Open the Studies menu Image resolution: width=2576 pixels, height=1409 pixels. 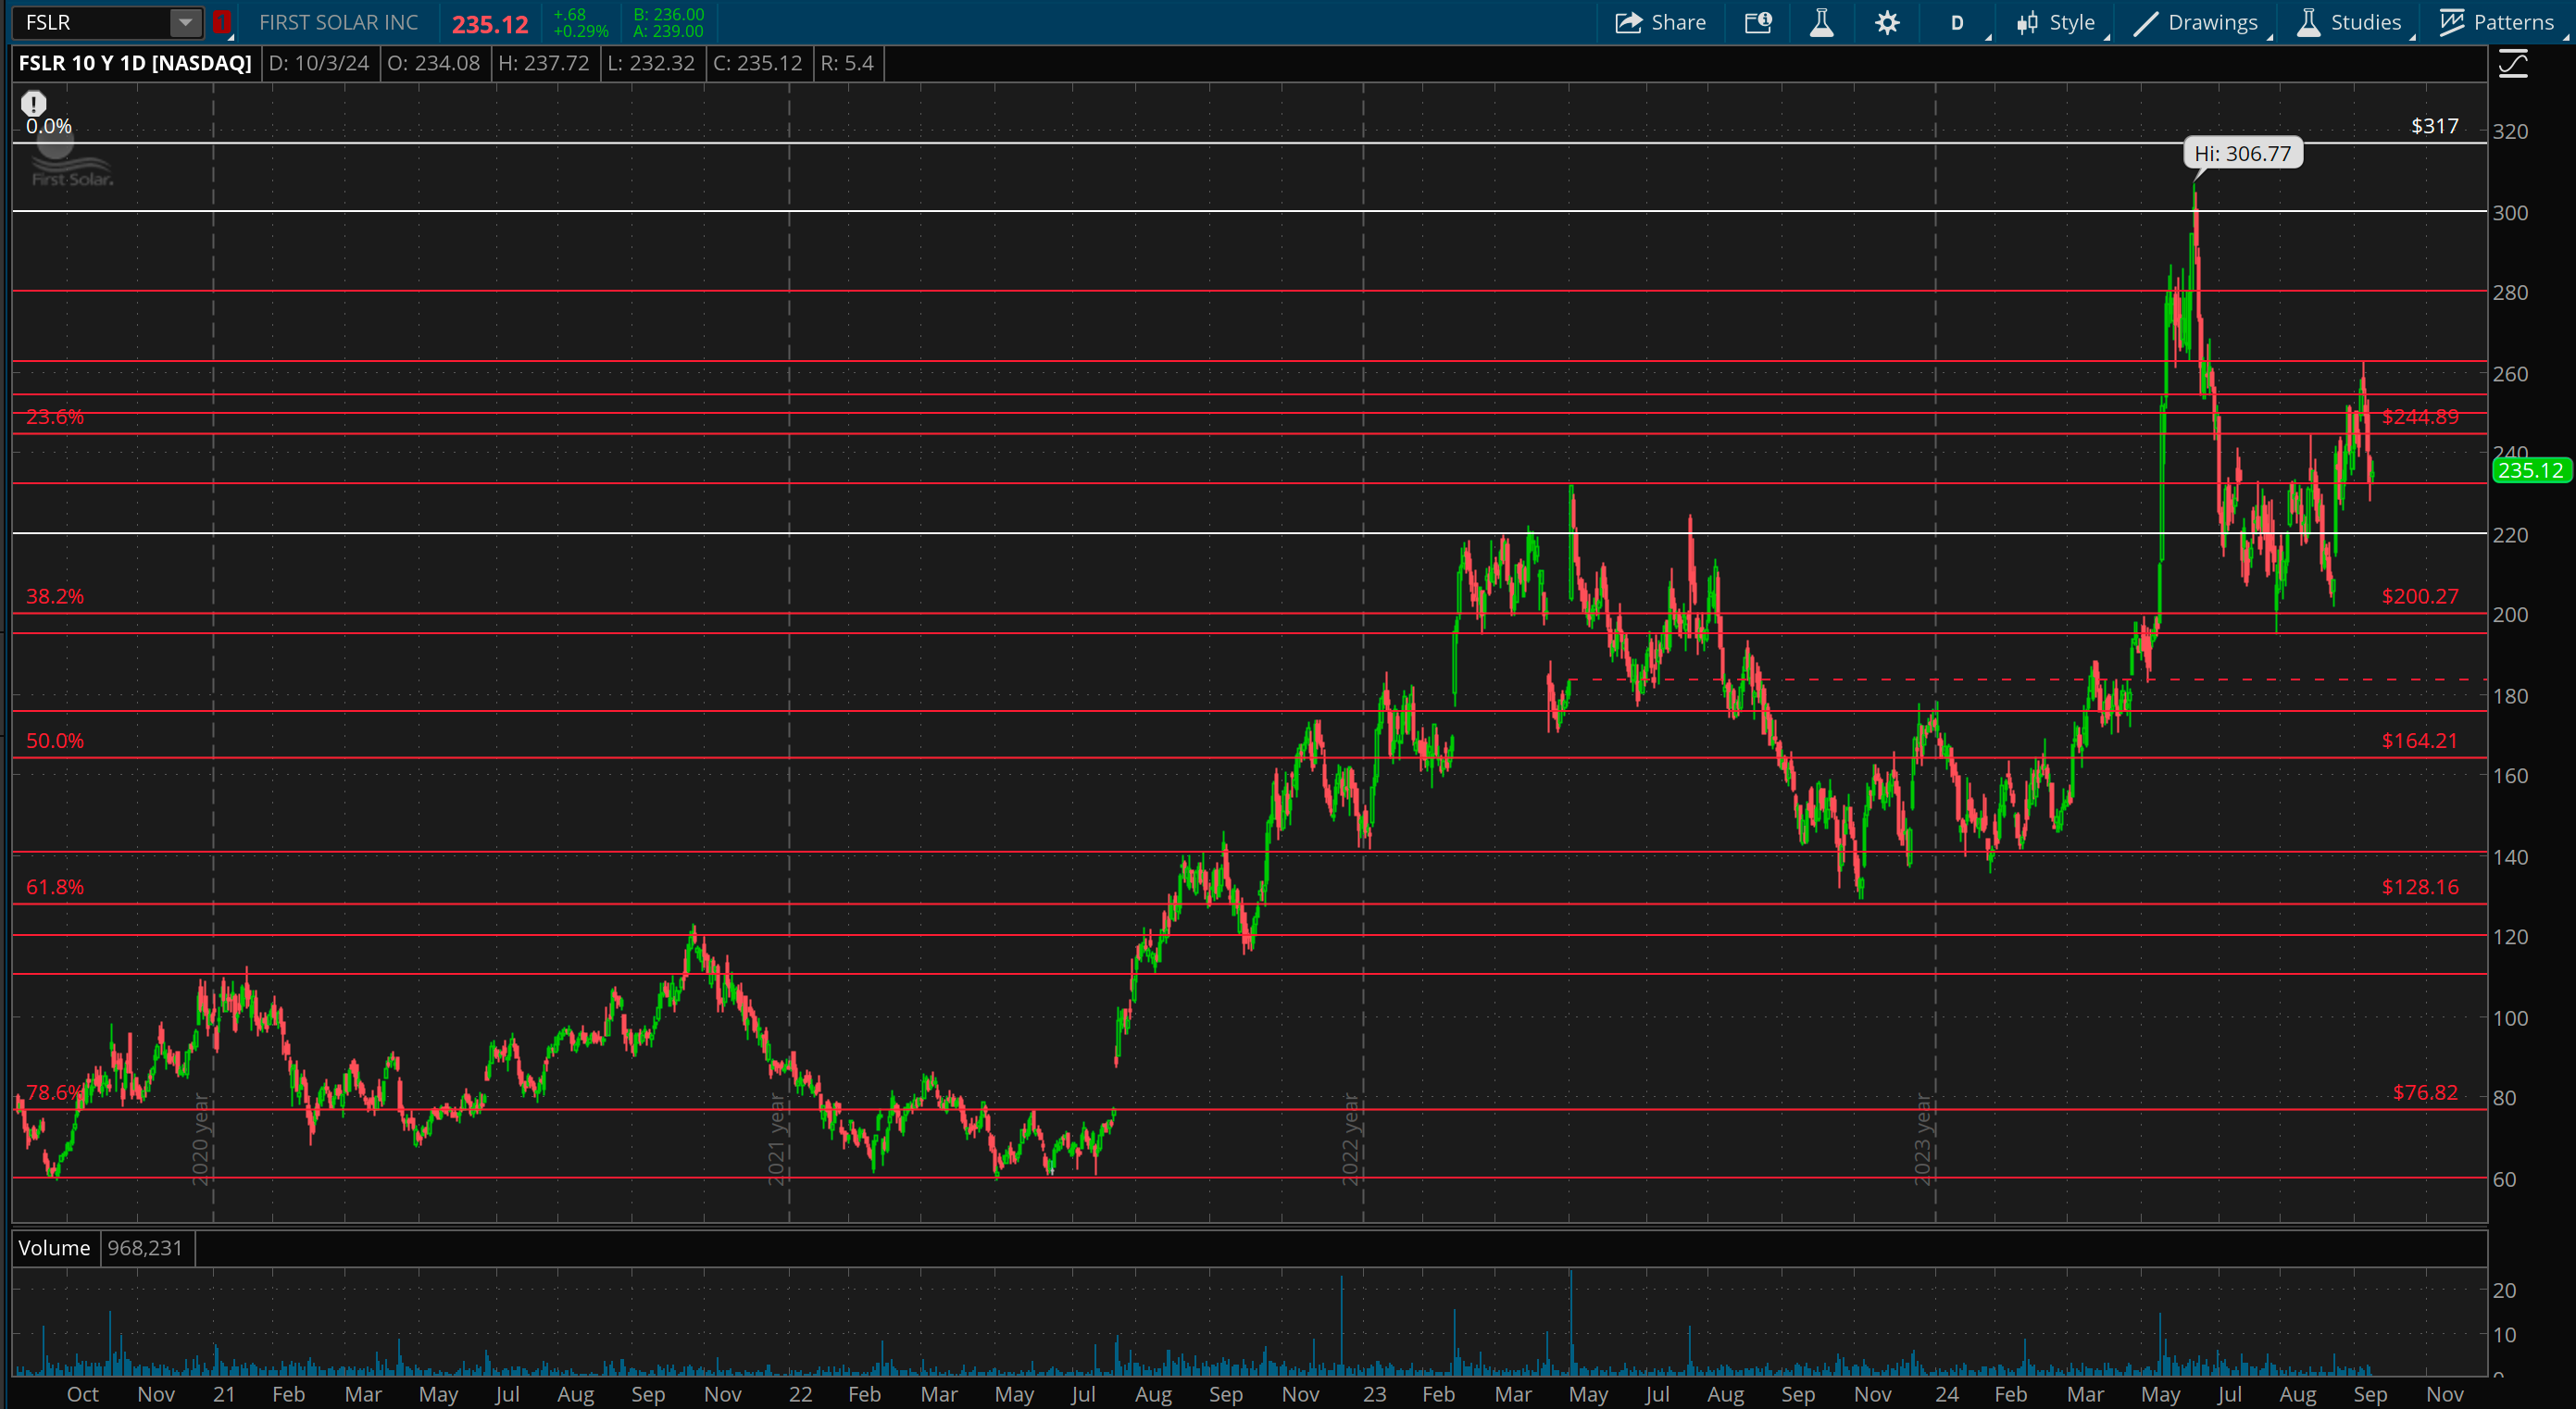tap(2349, 22)
